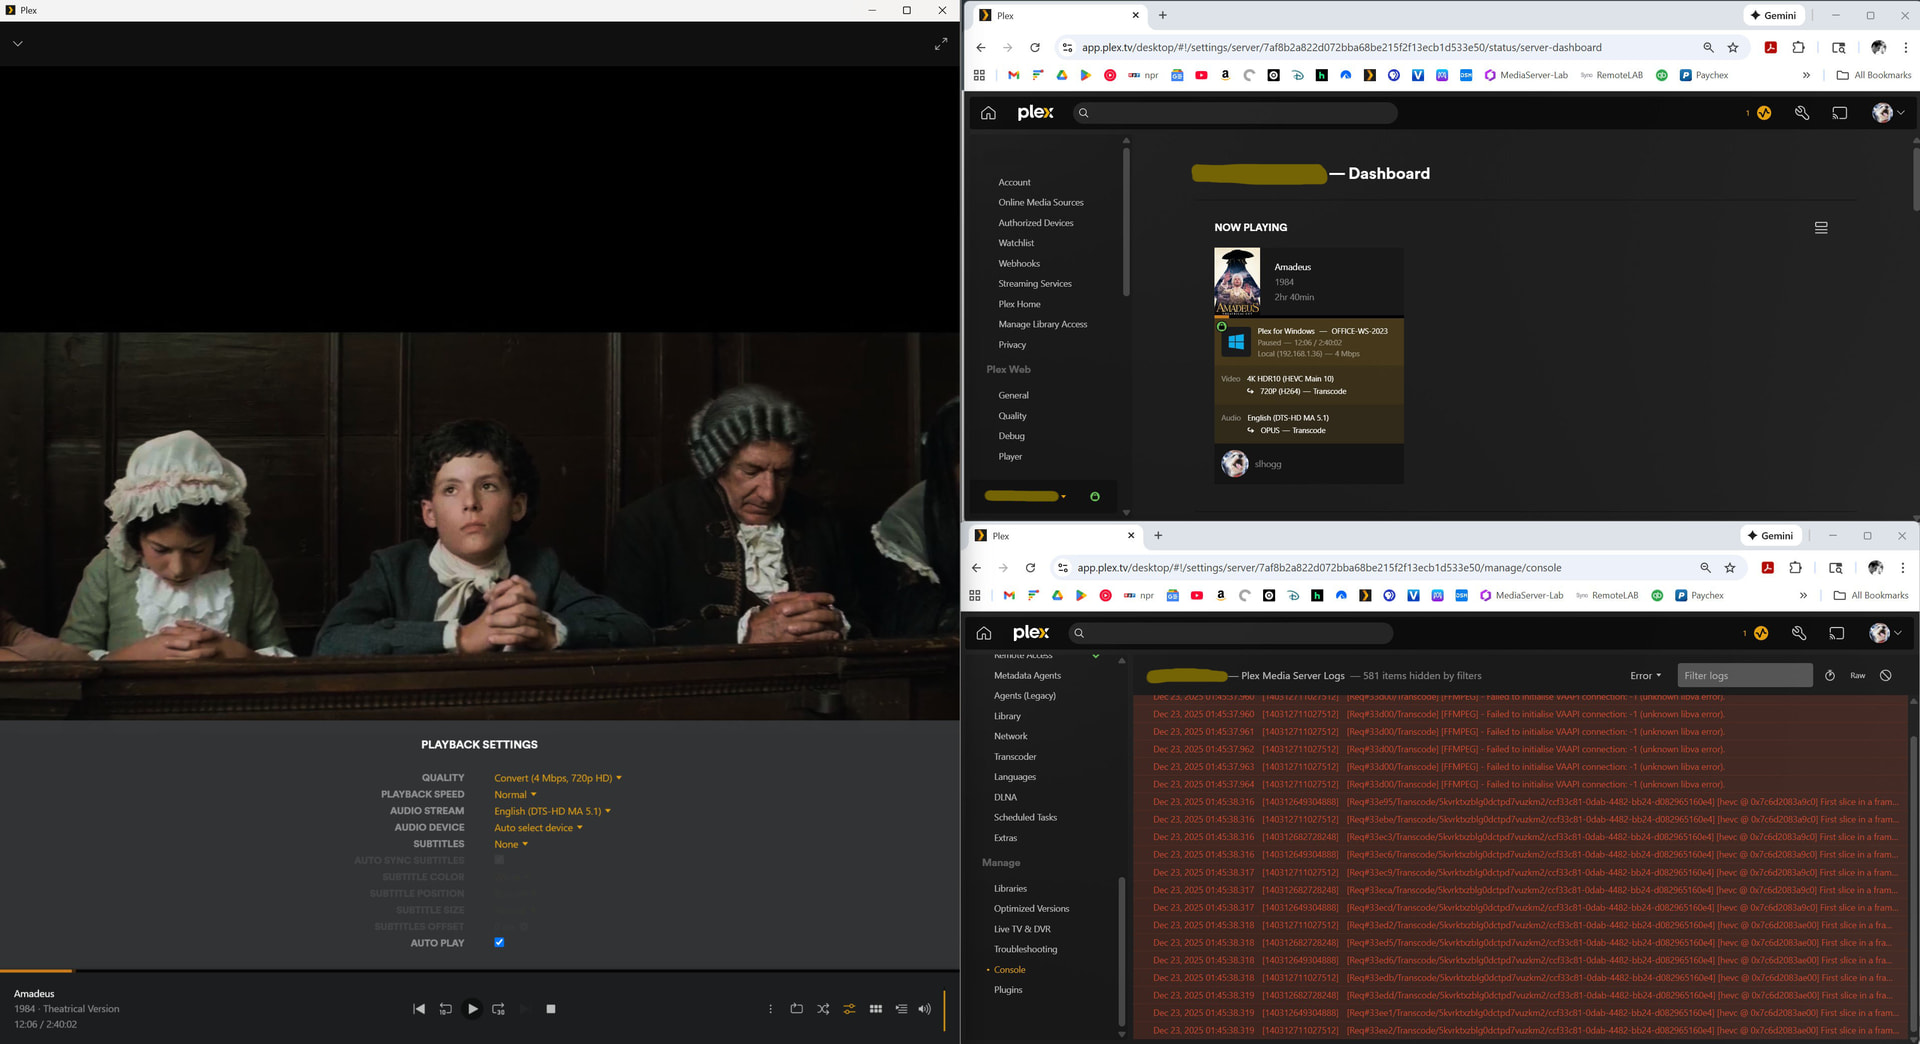The image size is (1920, 1044).
Task: Open Streaming Services settings
Action: pos(1035,284)
